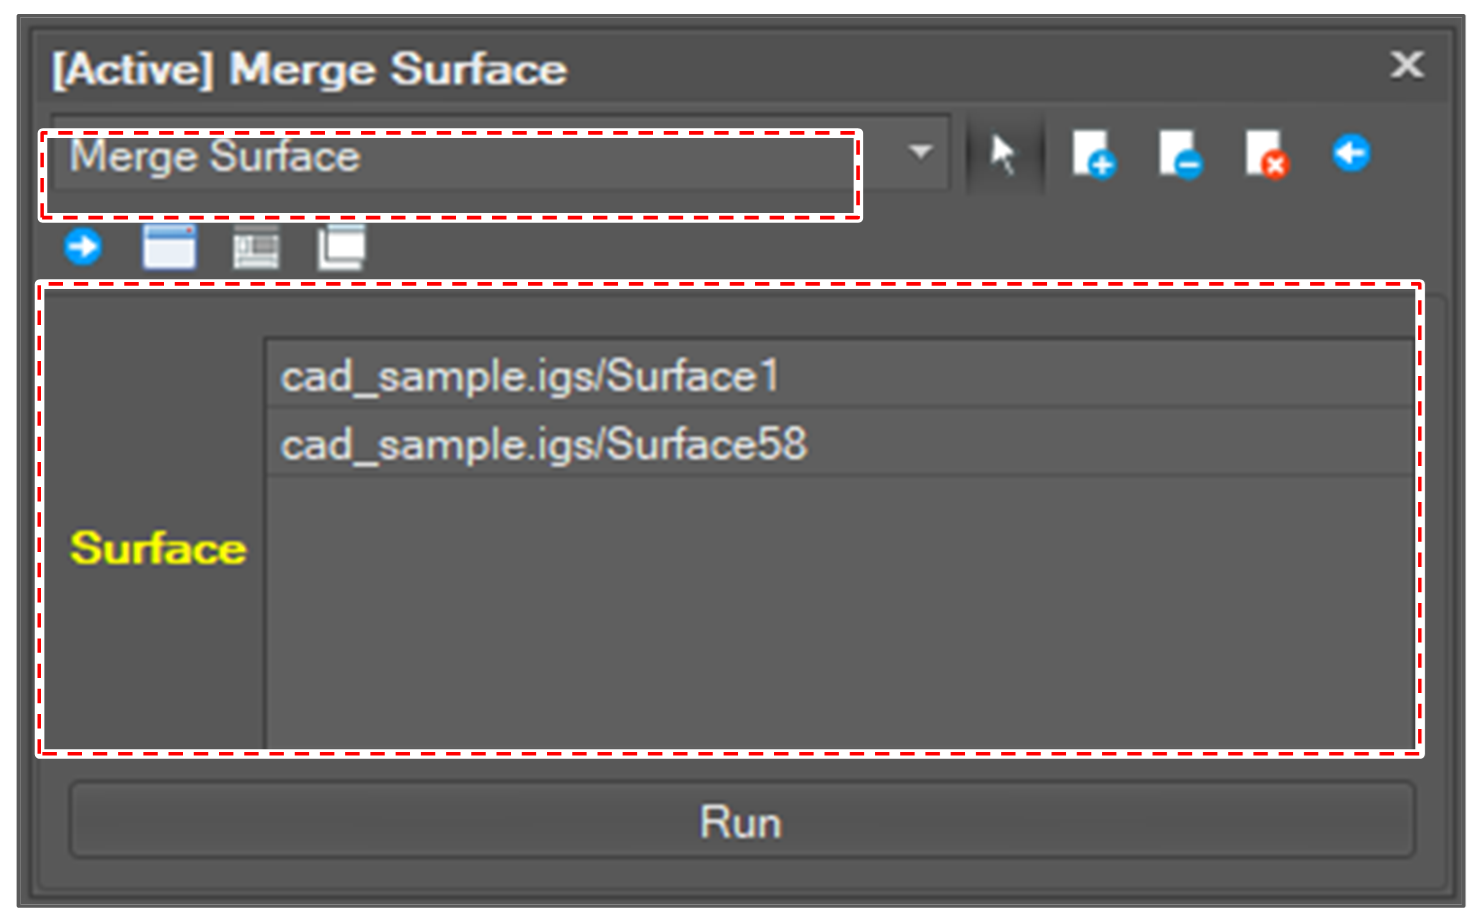The width and height of the screenshot is (1476, 923).
Task: Close the Merge Surface dialog
Action: click(1407, 66)
